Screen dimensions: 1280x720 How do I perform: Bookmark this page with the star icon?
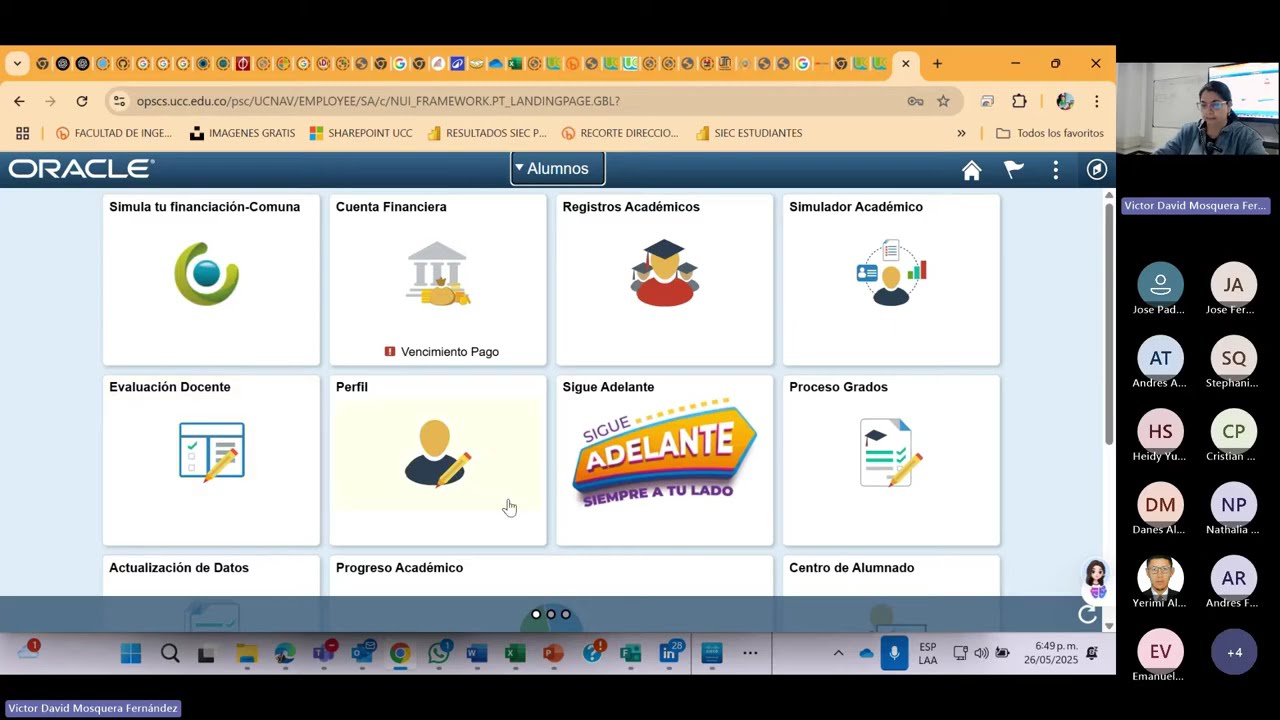tap(943, 101)
